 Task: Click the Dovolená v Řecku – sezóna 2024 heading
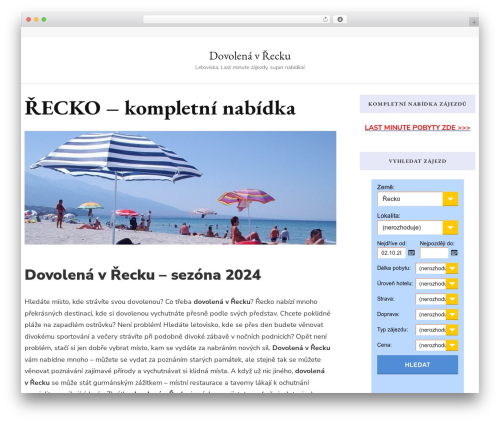point(143,275)
